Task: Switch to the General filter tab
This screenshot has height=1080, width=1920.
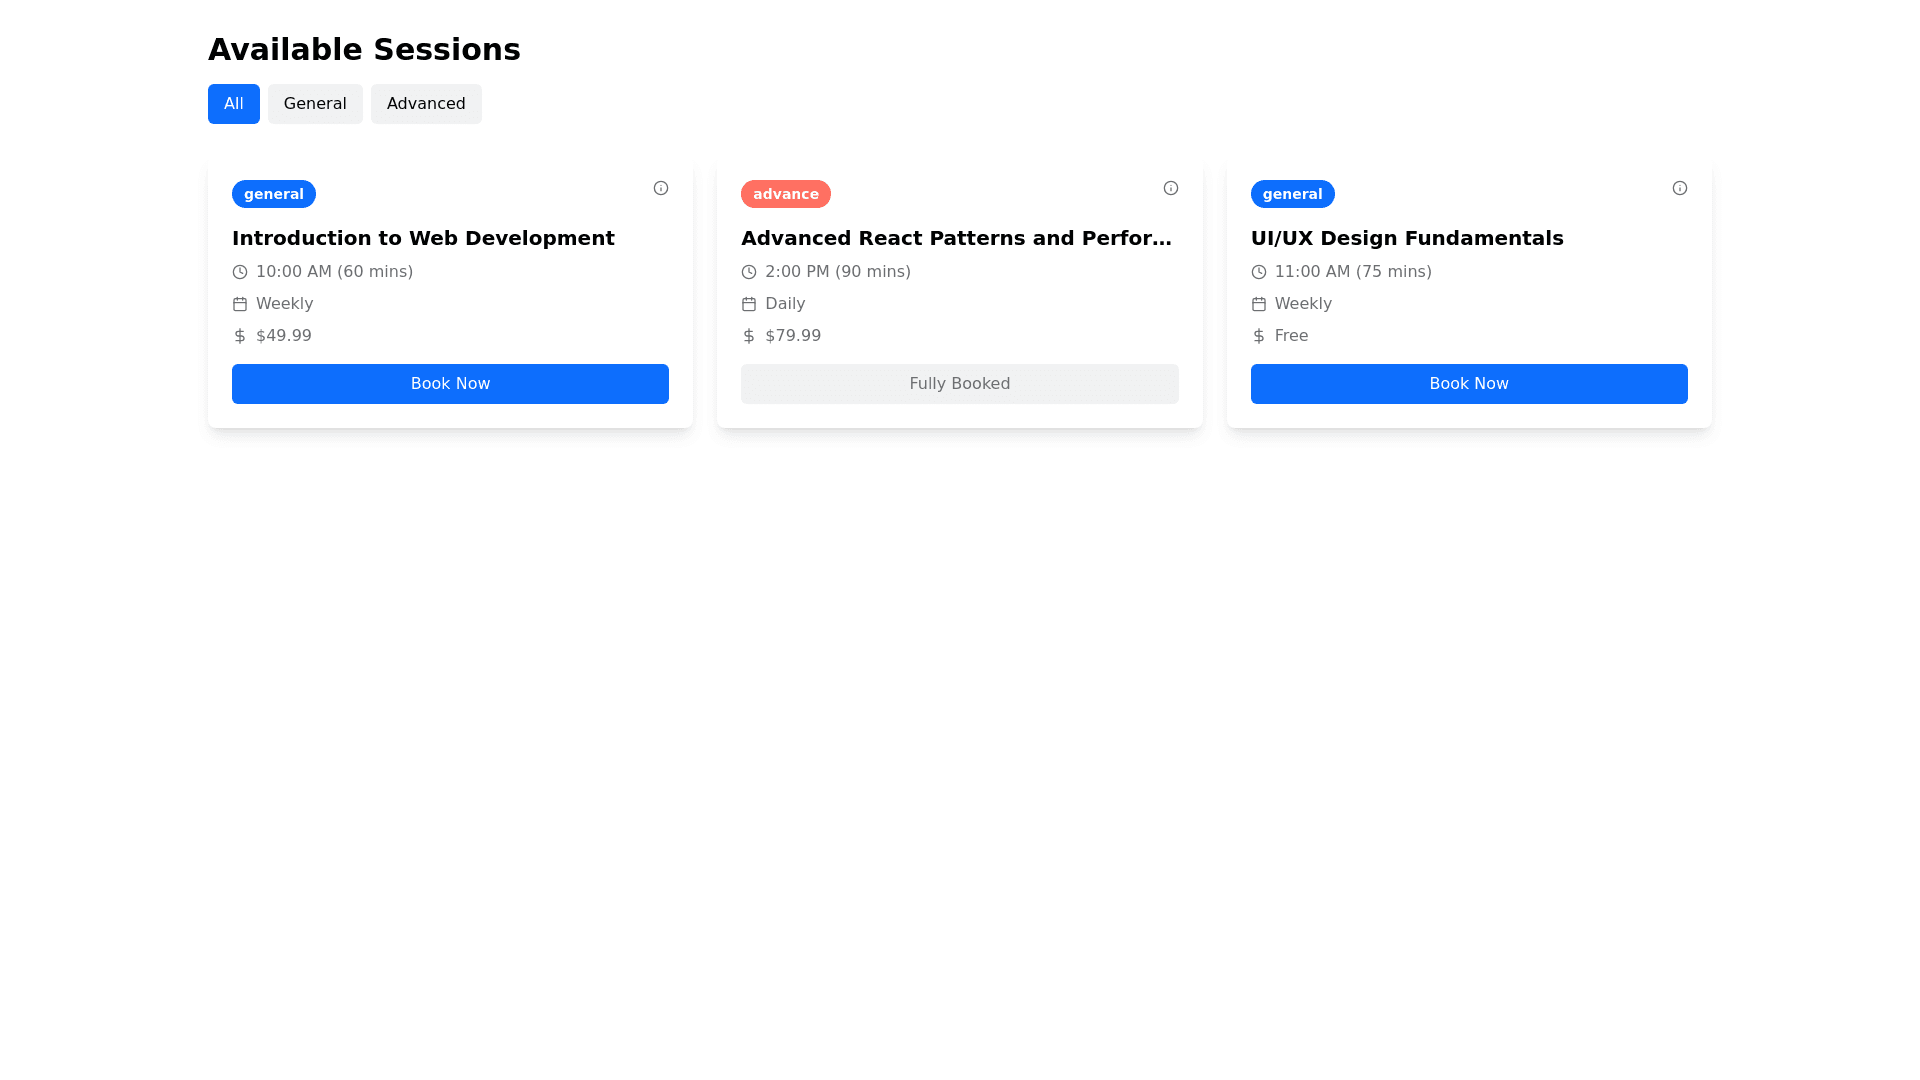Action: pyautogui.click(x=314, y=104)
